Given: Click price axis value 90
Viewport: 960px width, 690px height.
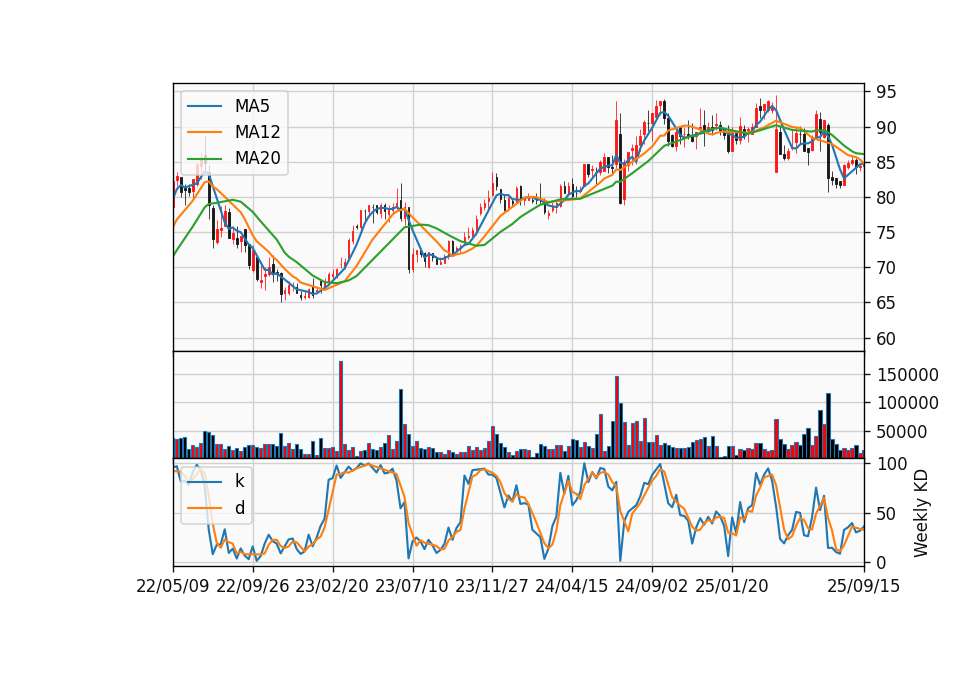Looking at the screenshot, I should pos(886,128).
